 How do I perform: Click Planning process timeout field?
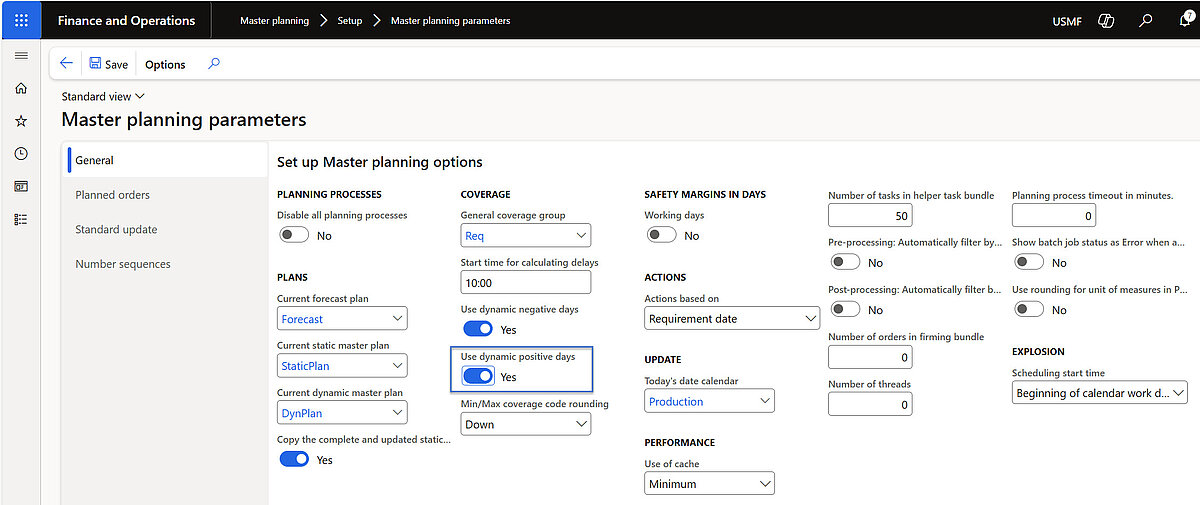click(x=1054, y=215)
